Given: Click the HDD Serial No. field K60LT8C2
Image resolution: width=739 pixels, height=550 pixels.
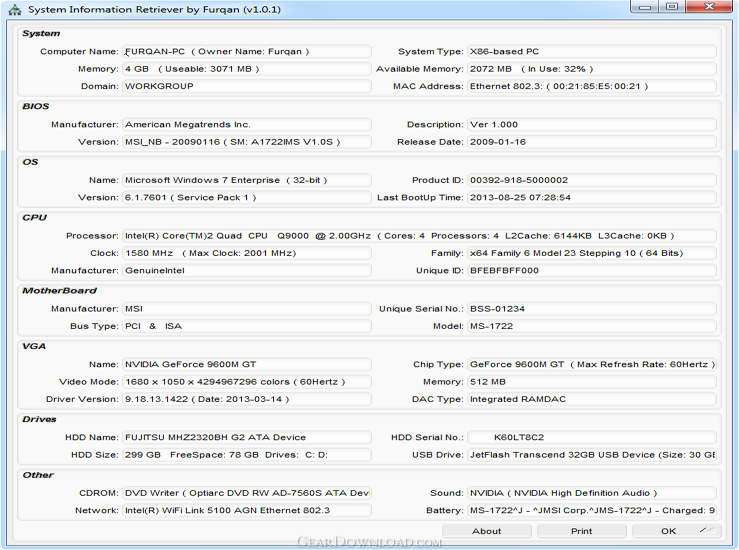Looking at the screenshot, I should pos(592,437).
